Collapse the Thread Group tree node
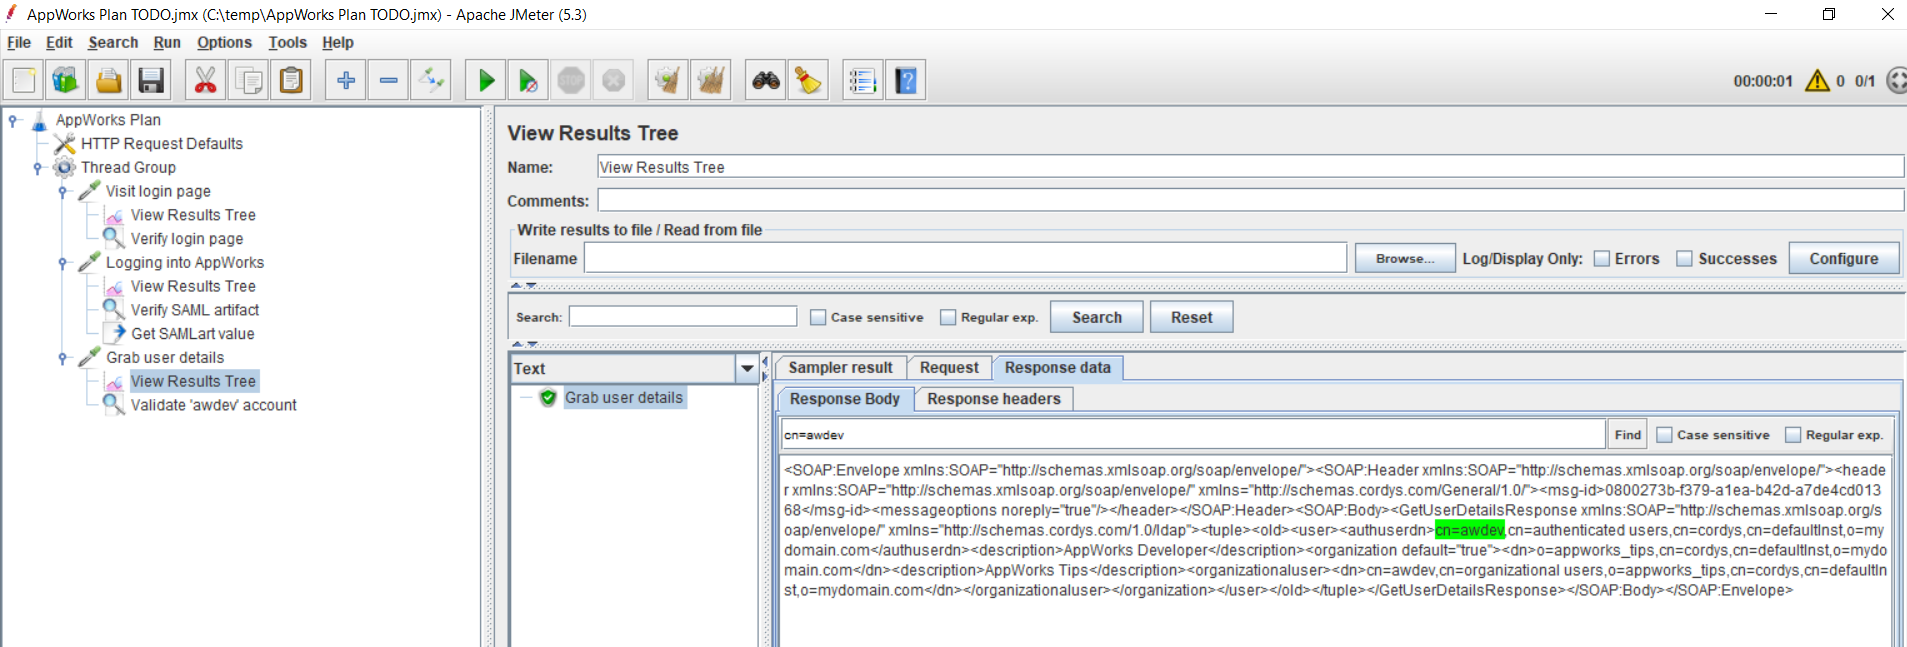 click(x=38, y=168)
